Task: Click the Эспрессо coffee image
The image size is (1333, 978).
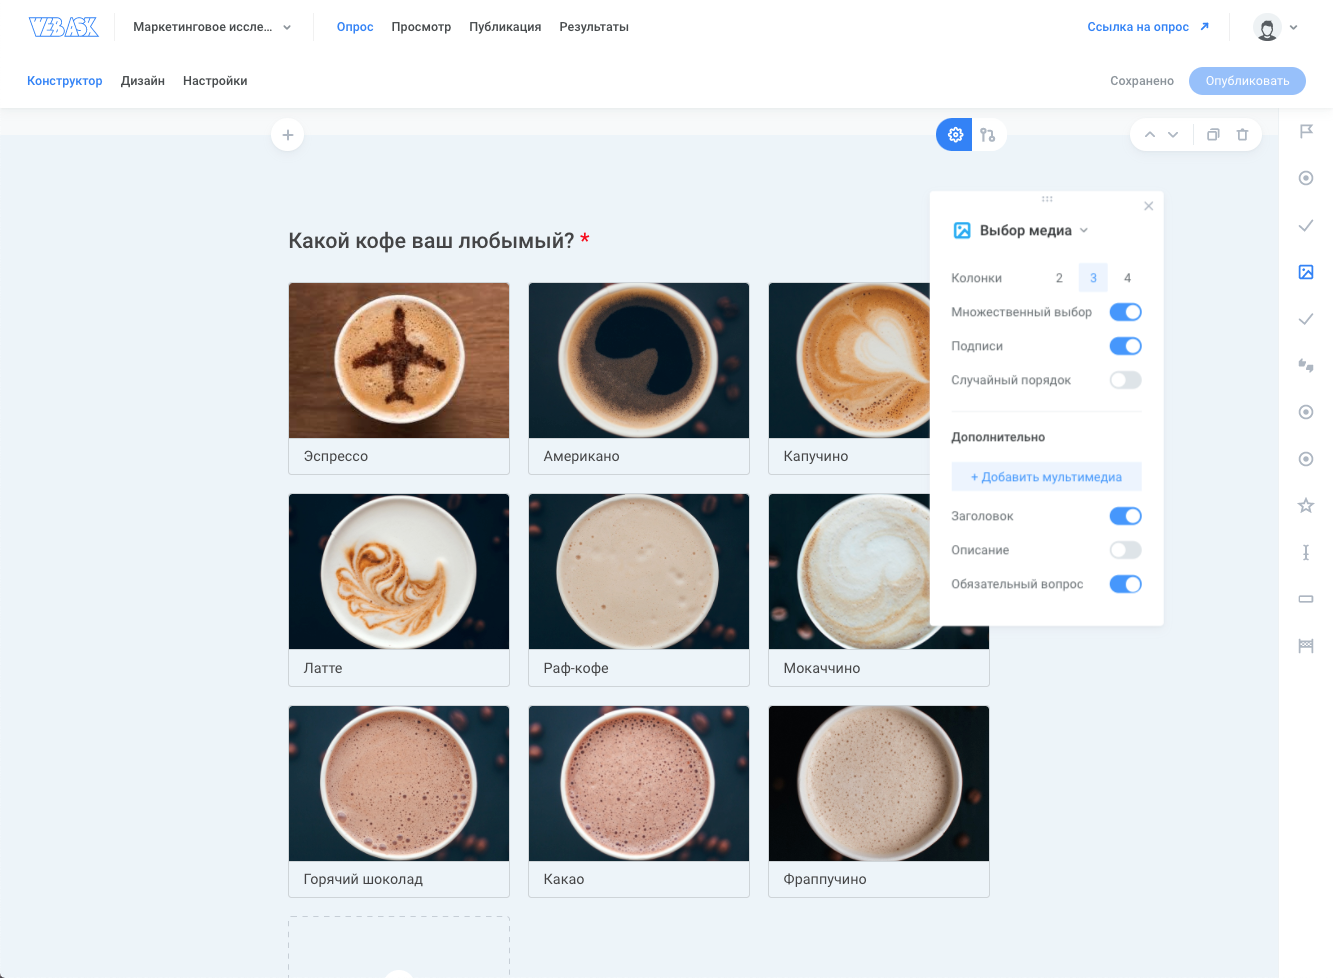Action: 399,360
